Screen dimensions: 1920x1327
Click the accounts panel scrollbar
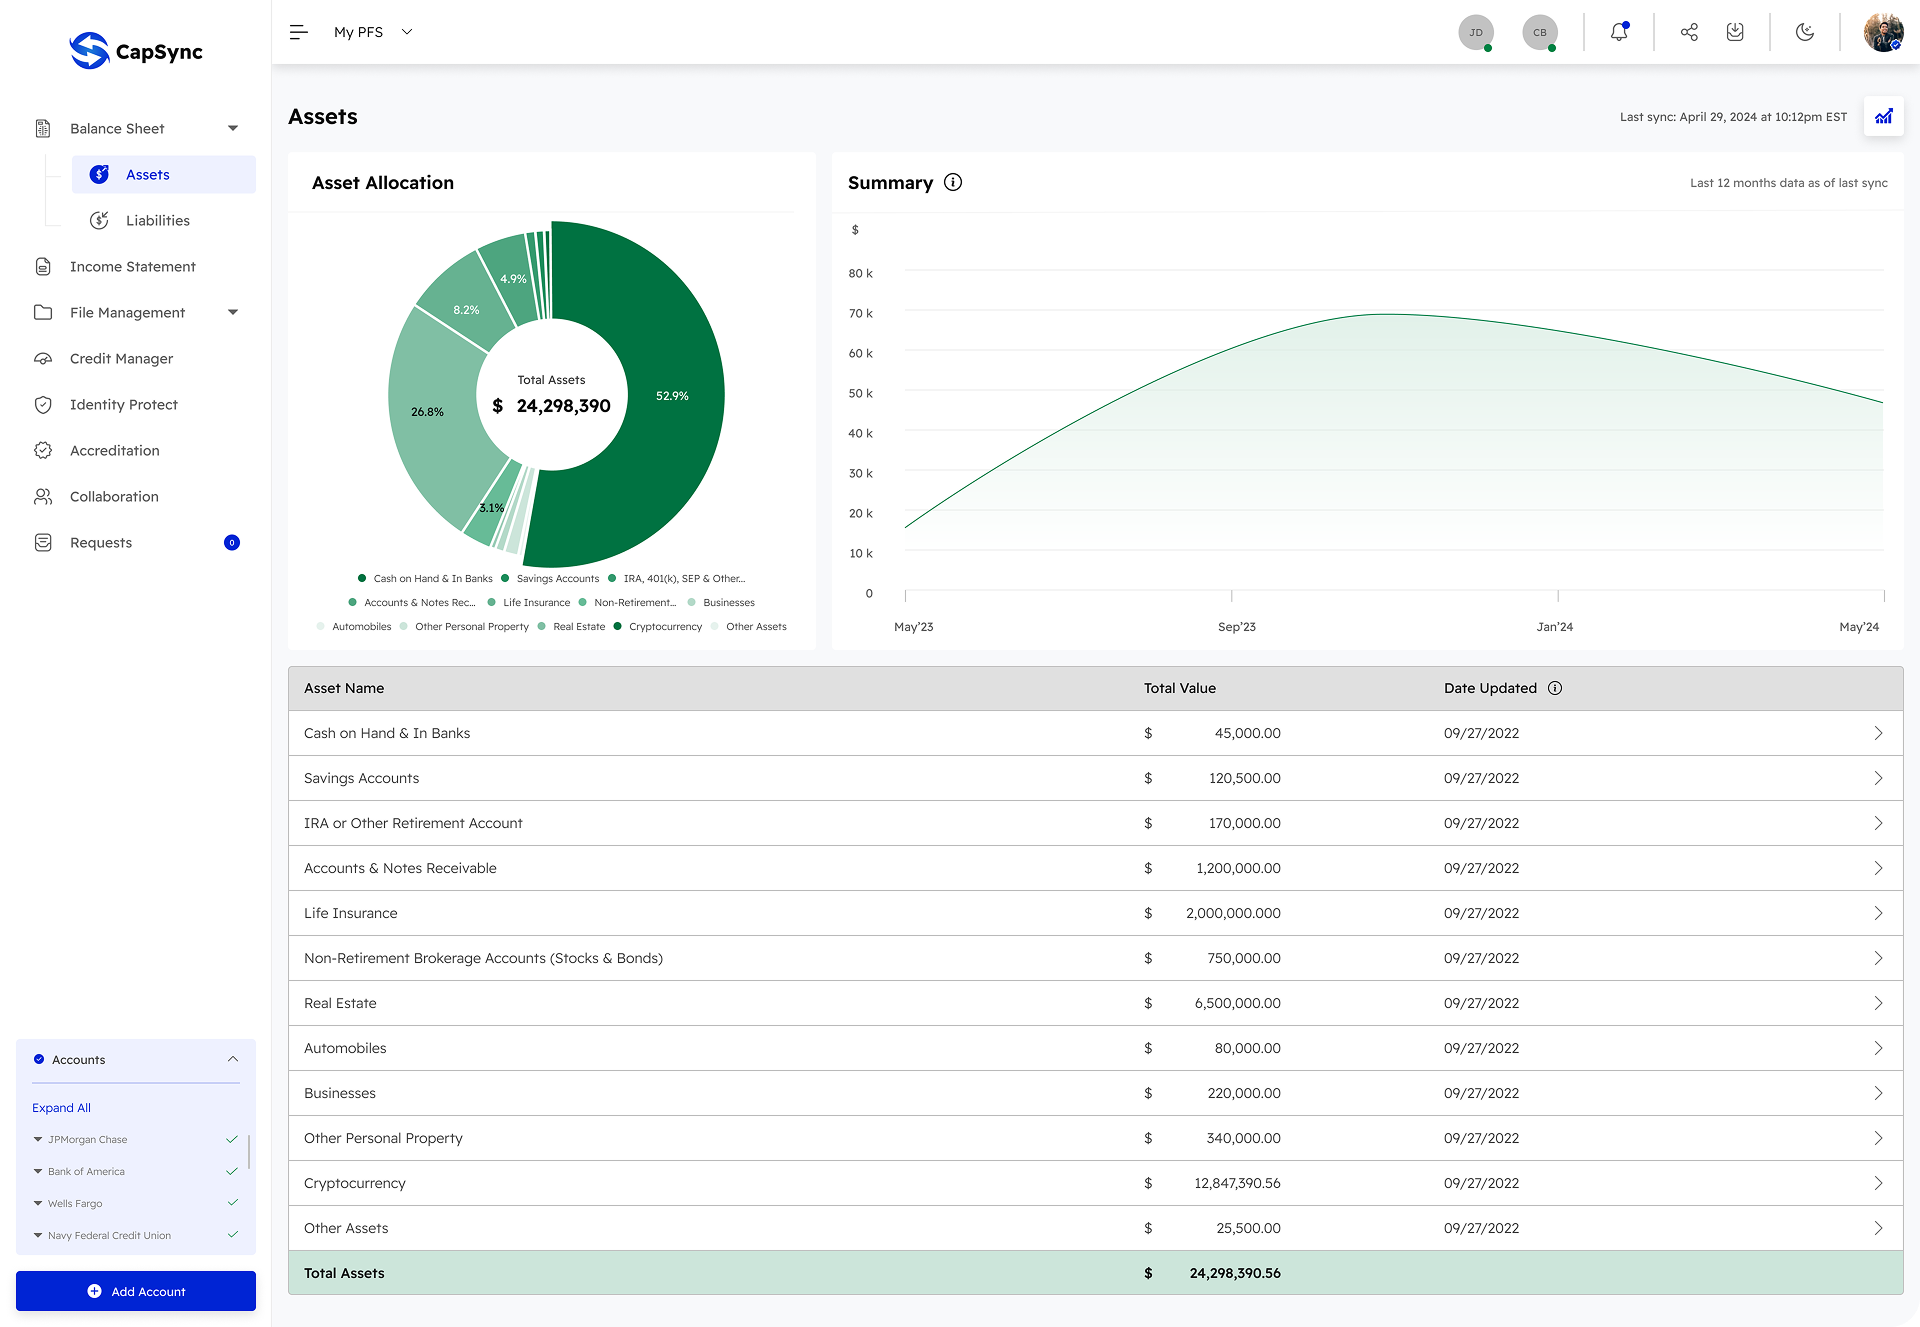click(248, 1152)
